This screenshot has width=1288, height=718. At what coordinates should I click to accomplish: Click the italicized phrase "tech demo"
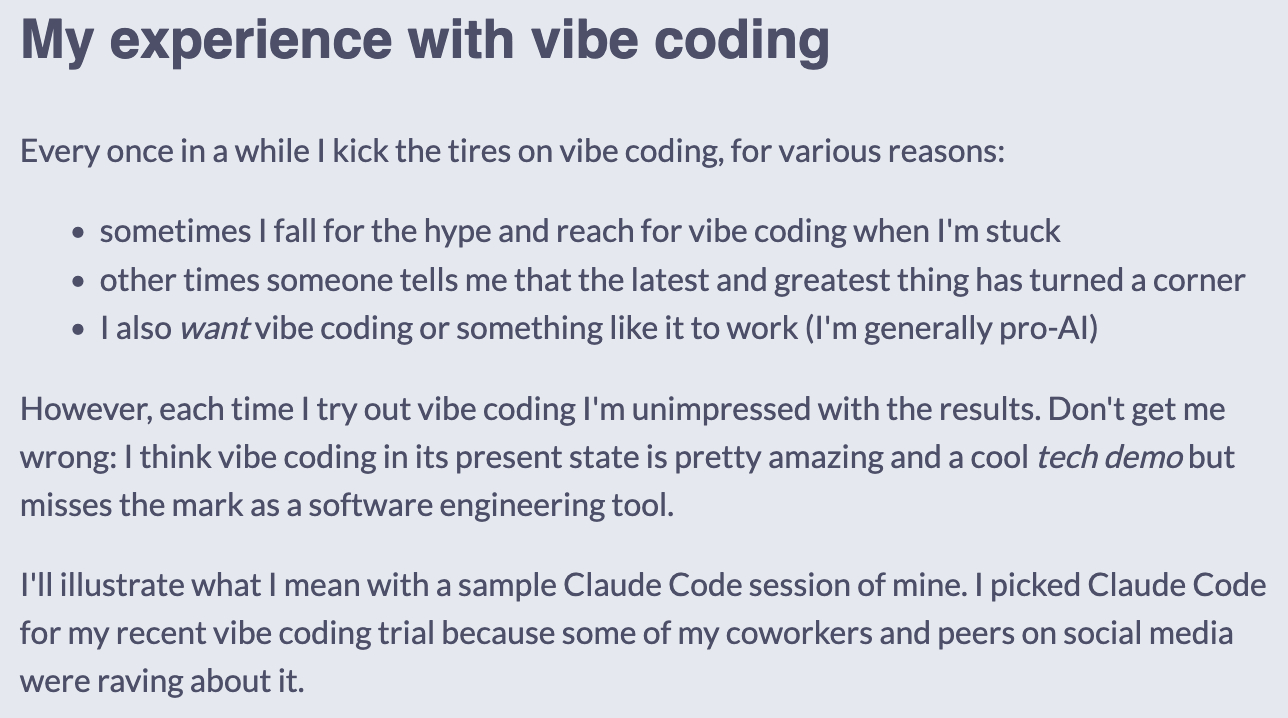1110,457
